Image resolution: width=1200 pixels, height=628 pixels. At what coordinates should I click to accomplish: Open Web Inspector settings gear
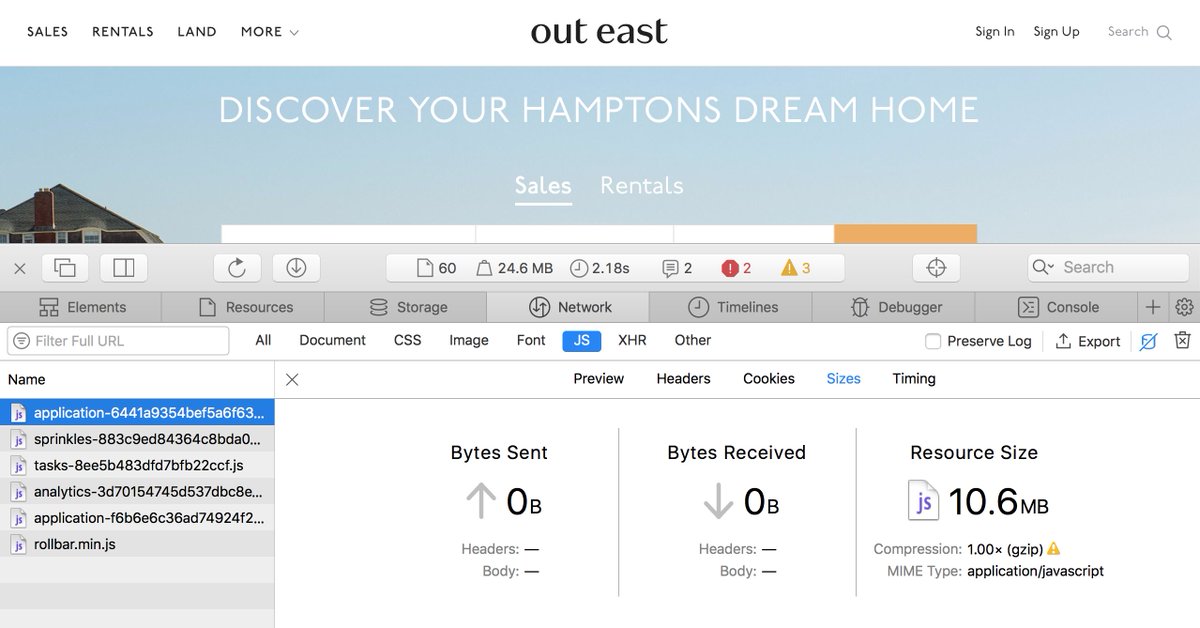pos(1184,307)
